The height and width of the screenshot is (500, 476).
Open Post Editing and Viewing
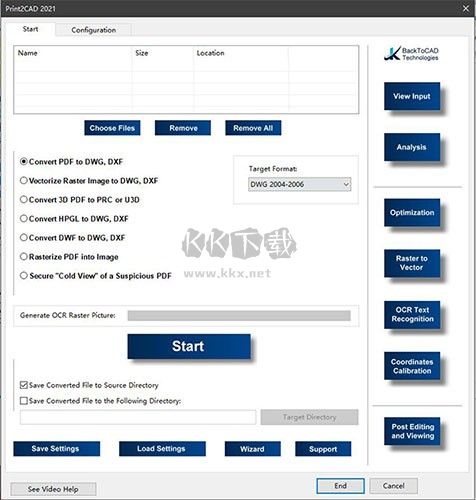412,431
